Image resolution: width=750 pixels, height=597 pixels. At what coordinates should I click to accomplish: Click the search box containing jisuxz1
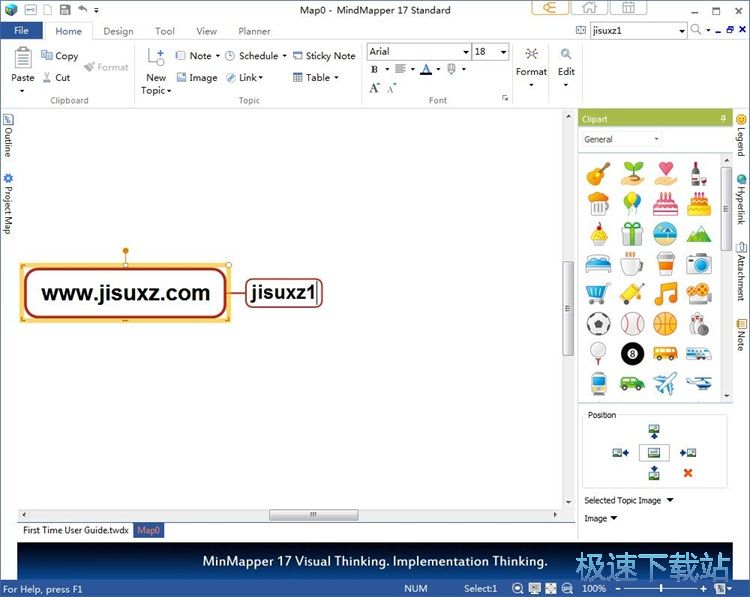pyautogui.click(x=634, y=31)
